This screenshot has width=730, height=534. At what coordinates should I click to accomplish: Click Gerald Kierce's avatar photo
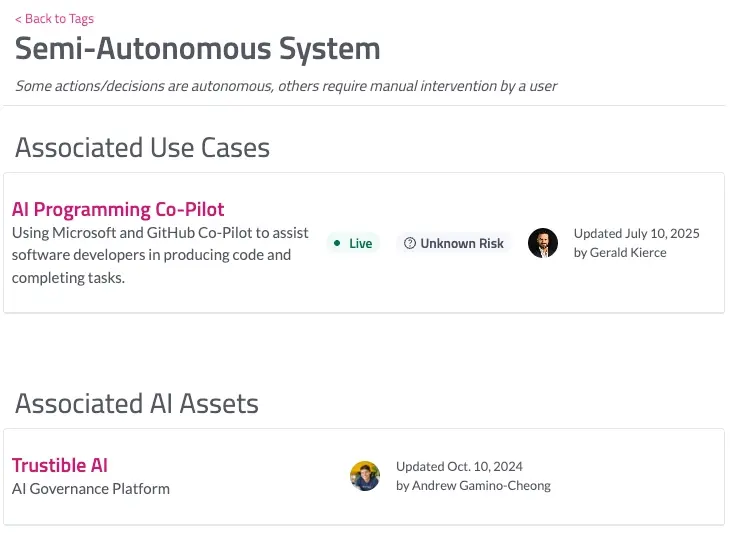(x=543, y=243)
